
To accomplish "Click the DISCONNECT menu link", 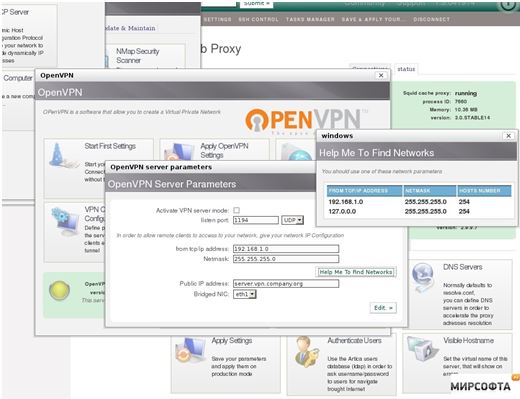I will (431, 20).
